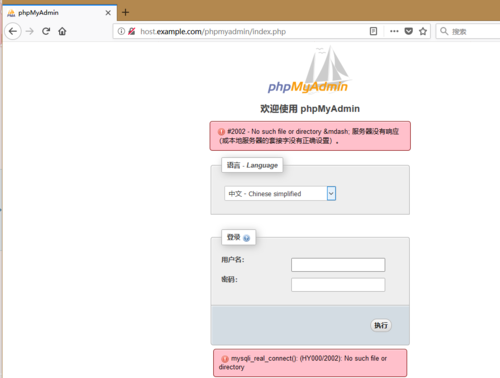Screen dimensions: 500x378
Task: Save page to Pocket
Action: pyautogui.click(x=409, y=31)
